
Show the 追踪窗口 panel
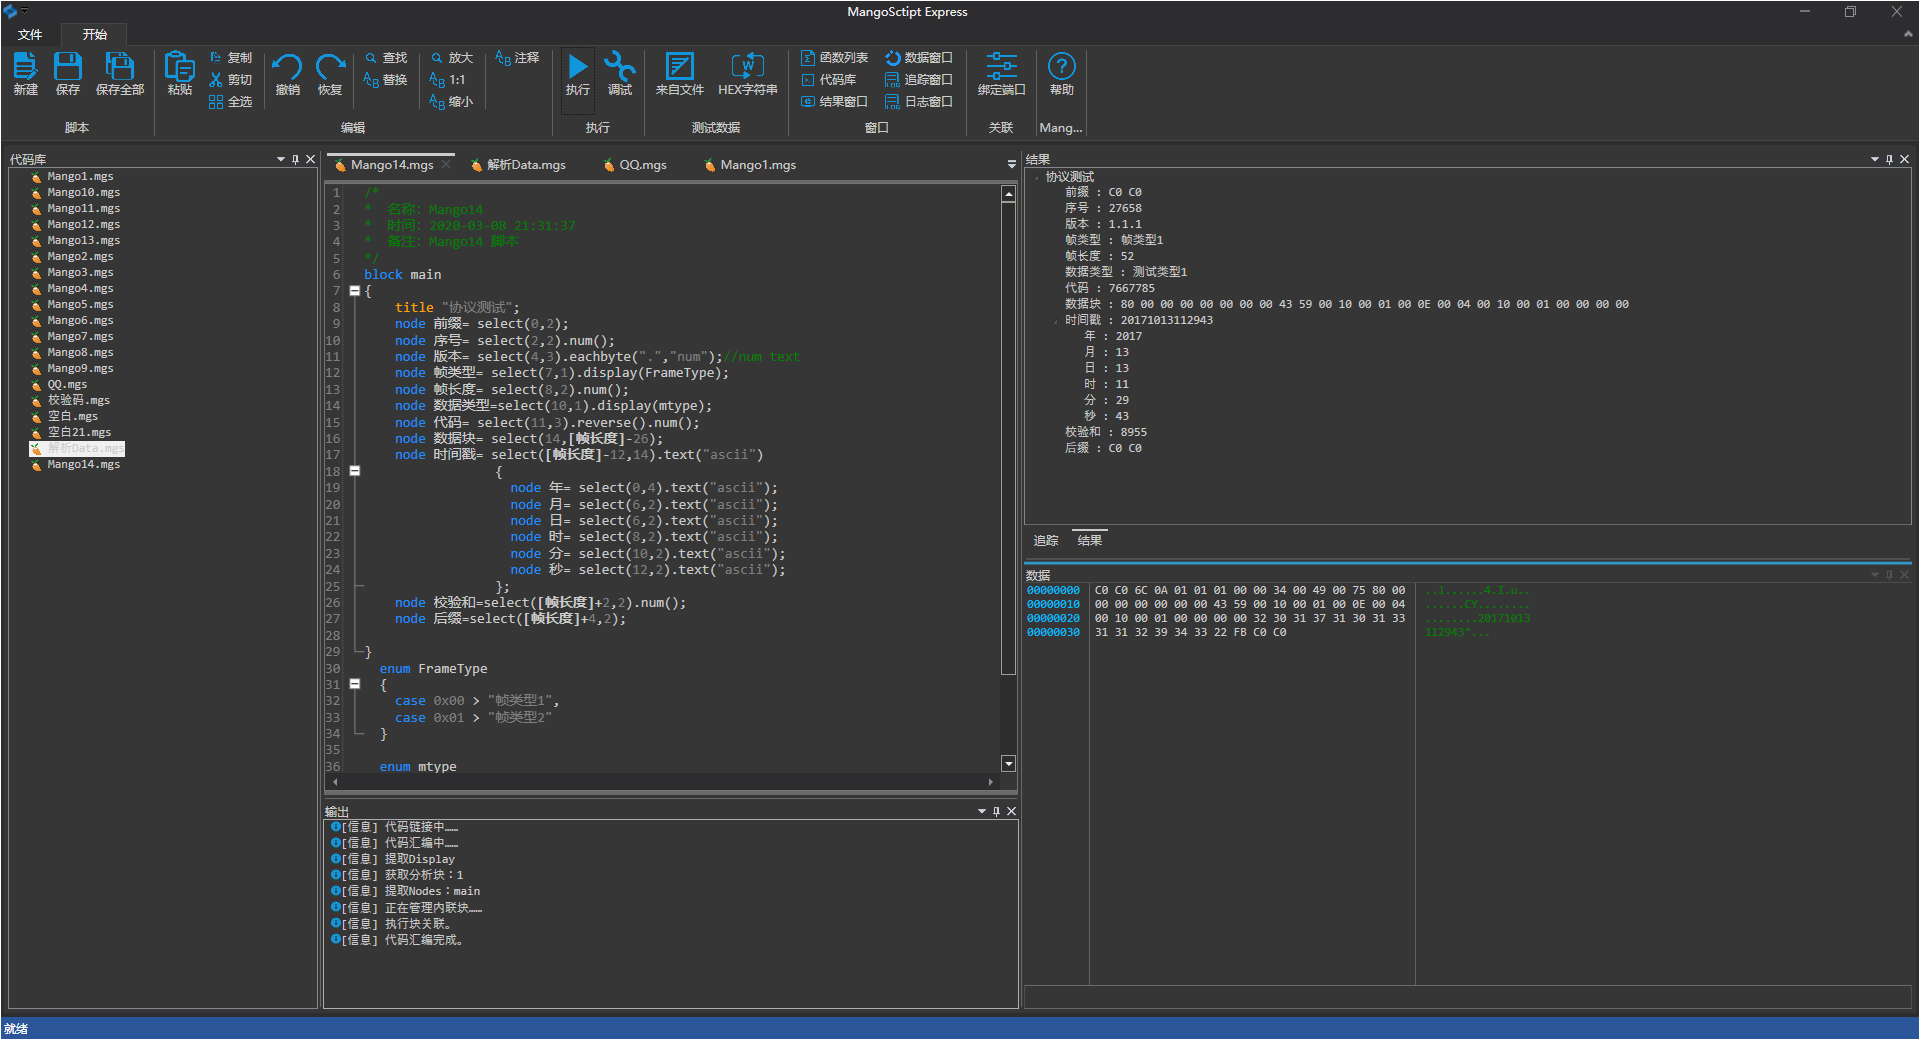920,80
